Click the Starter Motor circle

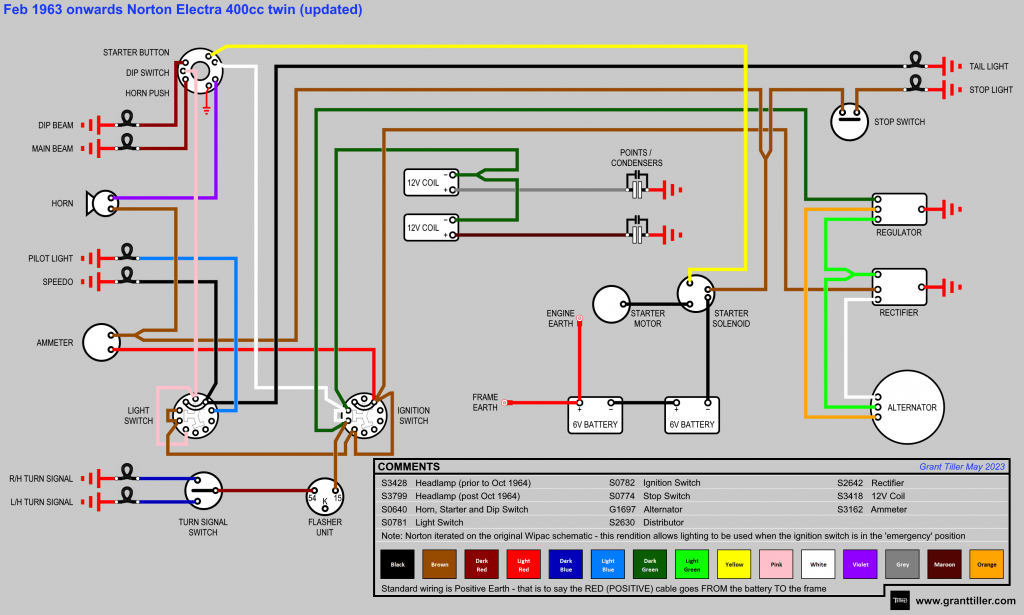pyautogui.click(x=612, y=304)
